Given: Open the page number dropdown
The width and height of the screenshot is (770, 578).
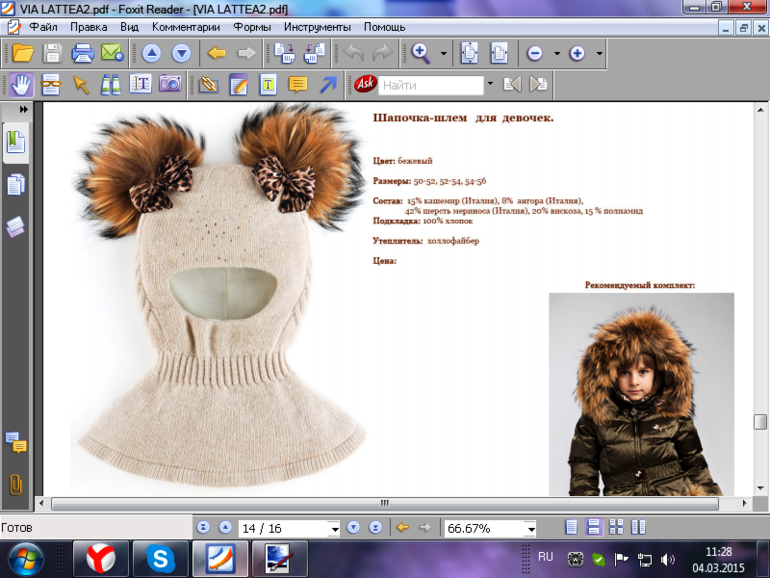Looking at the screenshot, I should pos(333,528).
